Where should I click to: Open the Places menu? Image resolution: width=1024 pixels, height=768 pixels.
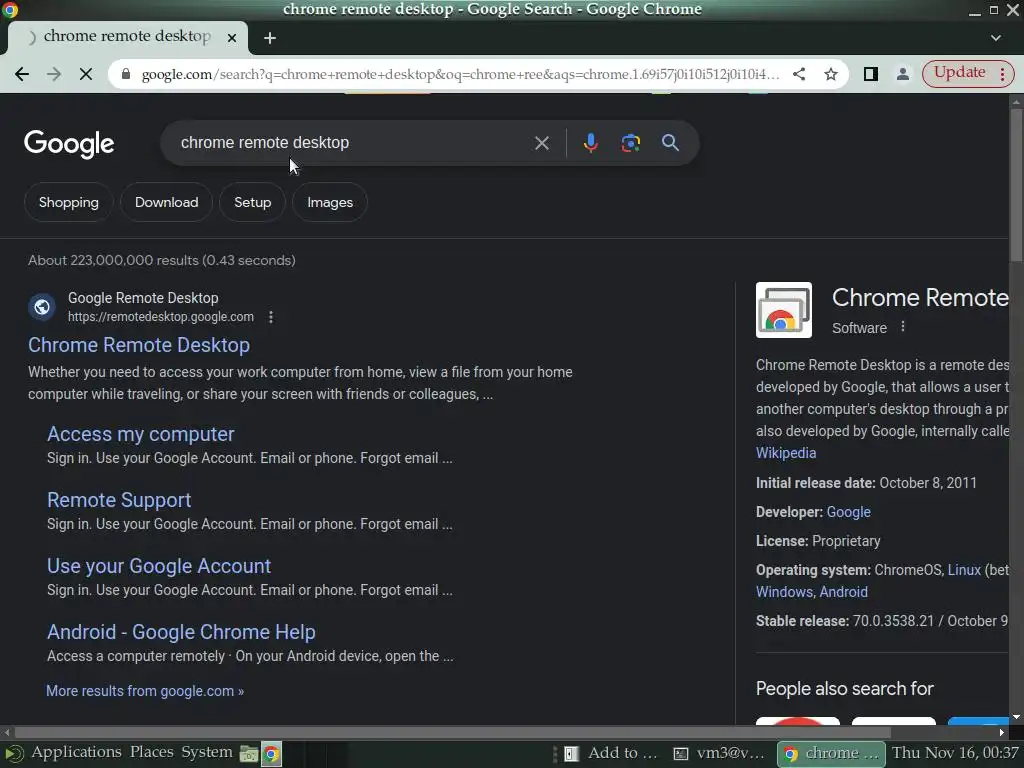[152, 752]
